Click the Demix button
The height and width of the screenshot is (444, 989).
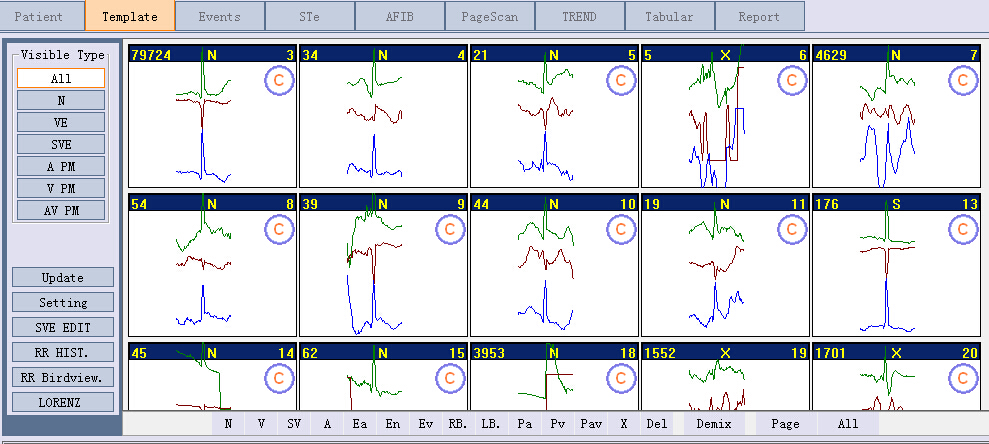click(714, 424)
